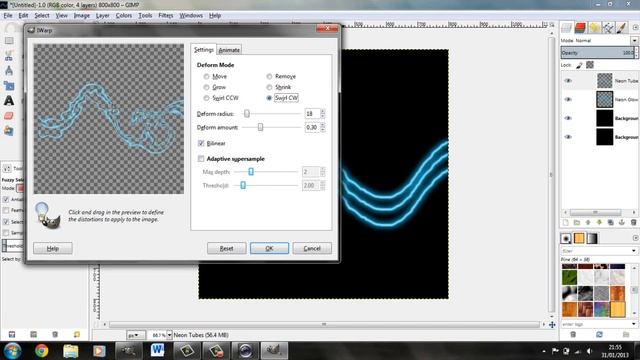
Task: Toggle lock pixels brush icon
Action: [x=579, y=65]
